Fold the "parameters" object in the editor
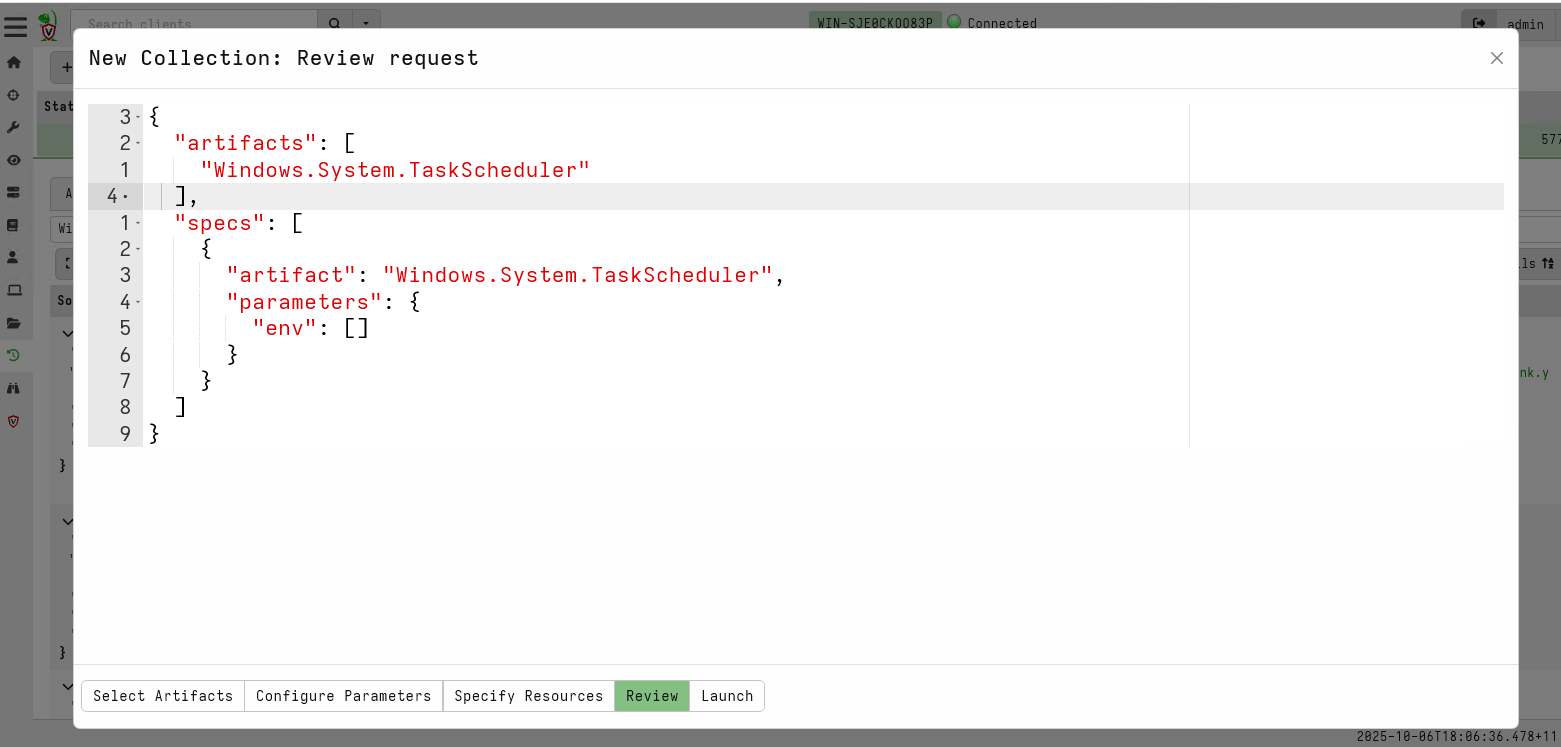The image size is (1561, 747). coord(138,302)
